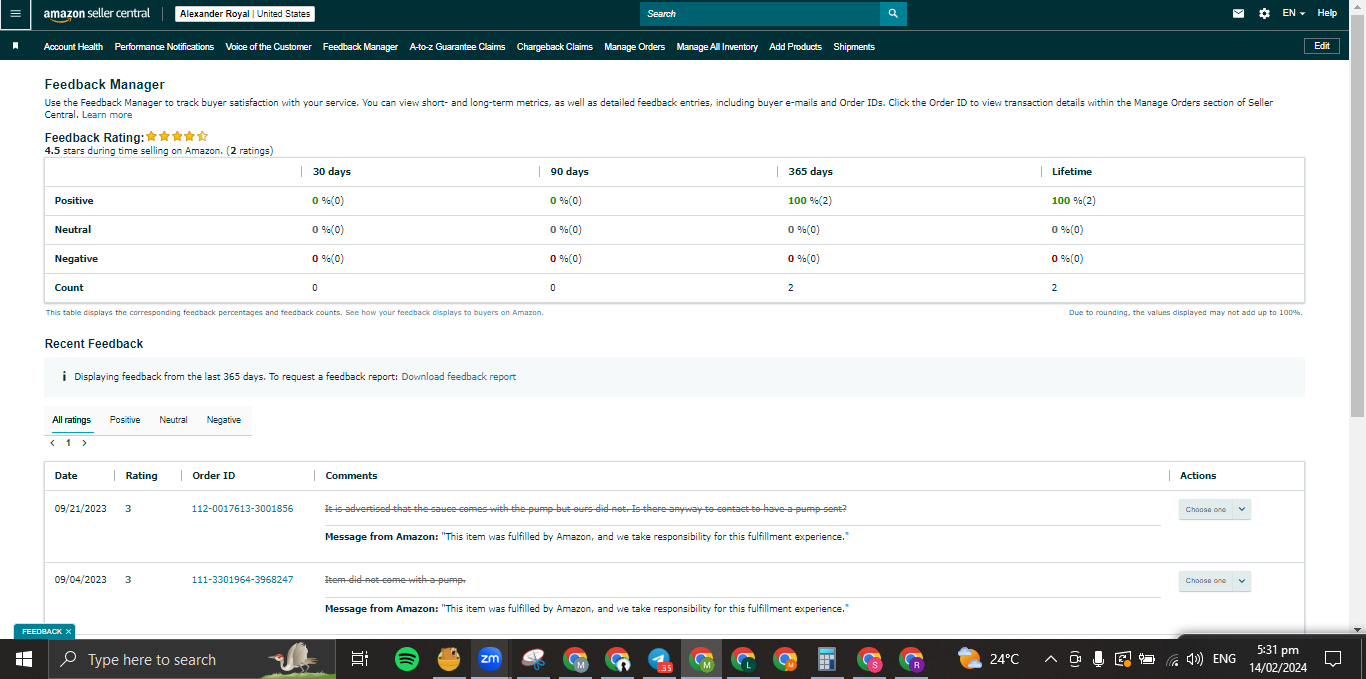The image size is (1366, 679).
Task: Click the Help link at top right
Action: click(x=1327, y=13)
